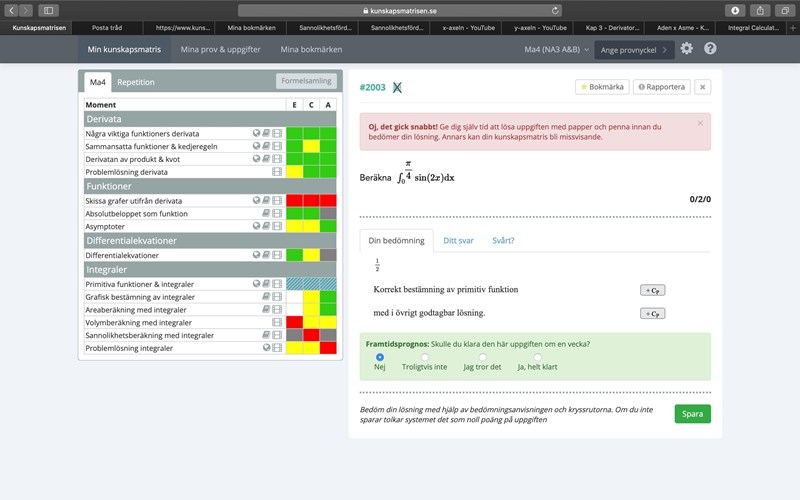The image size is (800, 500).
Task: Select the 'Nej' forecast radio button
Action: point(379,356)
